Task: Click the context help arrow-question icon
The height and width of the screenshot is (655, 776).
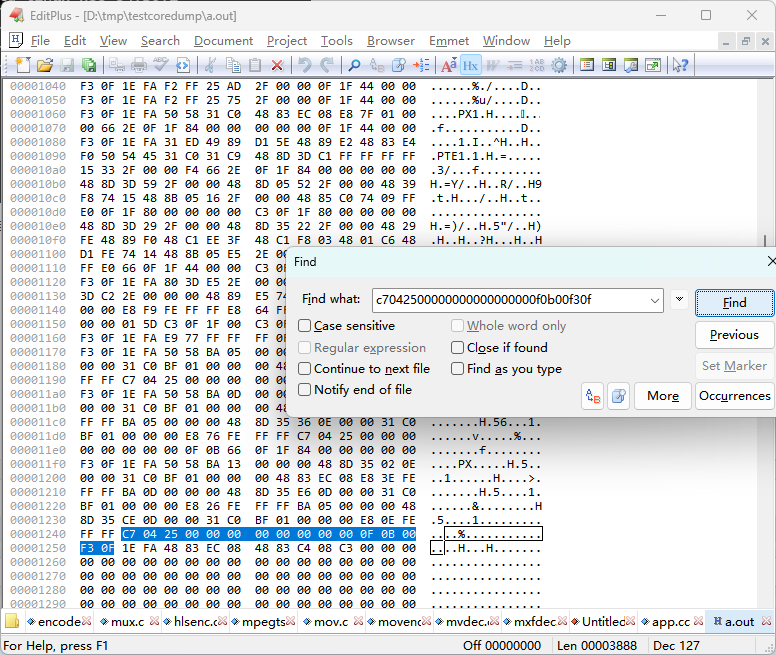Action: (x=680, y=65)
